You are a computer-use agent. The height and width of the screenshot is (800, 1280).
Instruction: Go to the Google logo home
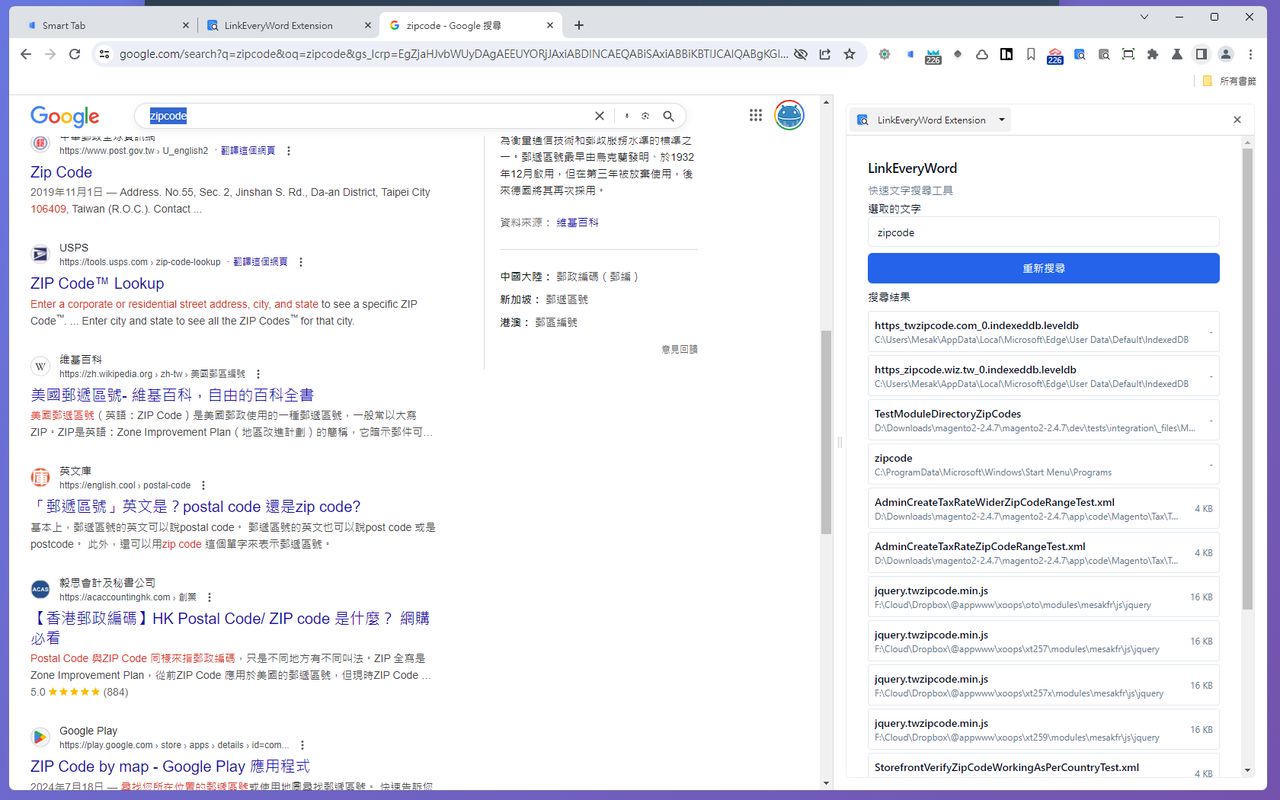(65, 116)
